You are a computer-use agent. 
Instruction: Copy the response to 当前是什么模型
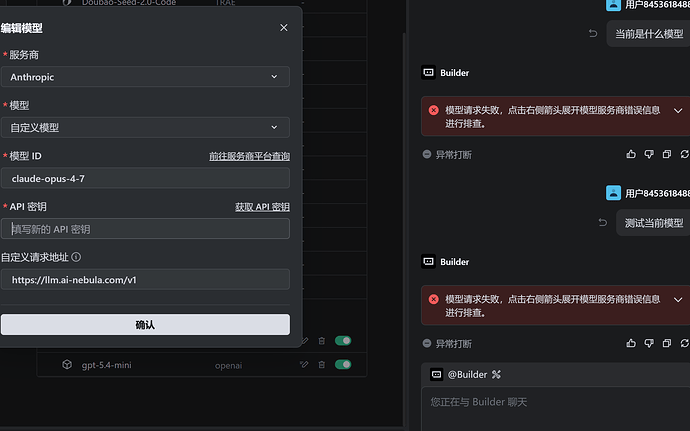click(667, 154)
